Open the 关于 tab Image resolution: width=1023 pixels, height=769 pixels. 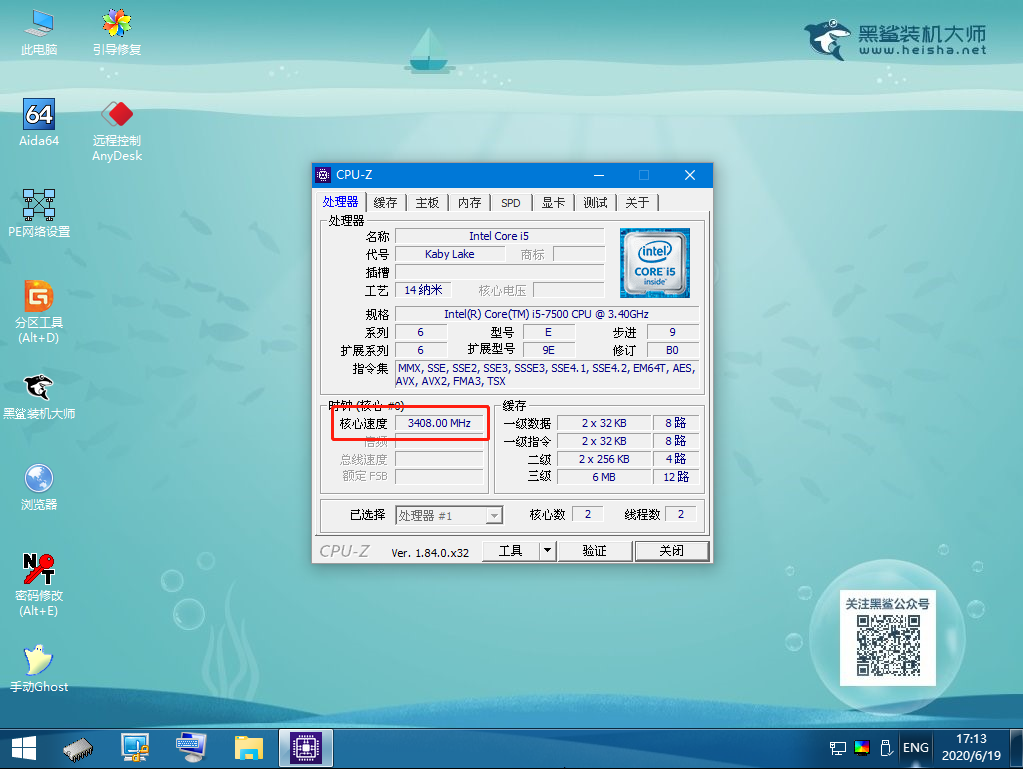pyautogui.click(x=637, y=203)
